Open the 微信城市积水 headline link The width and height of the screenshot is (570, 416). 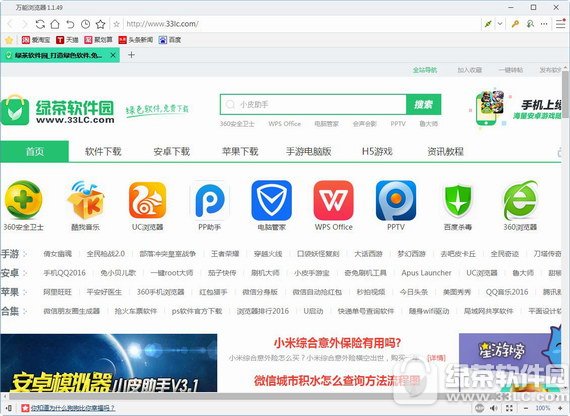337,381
